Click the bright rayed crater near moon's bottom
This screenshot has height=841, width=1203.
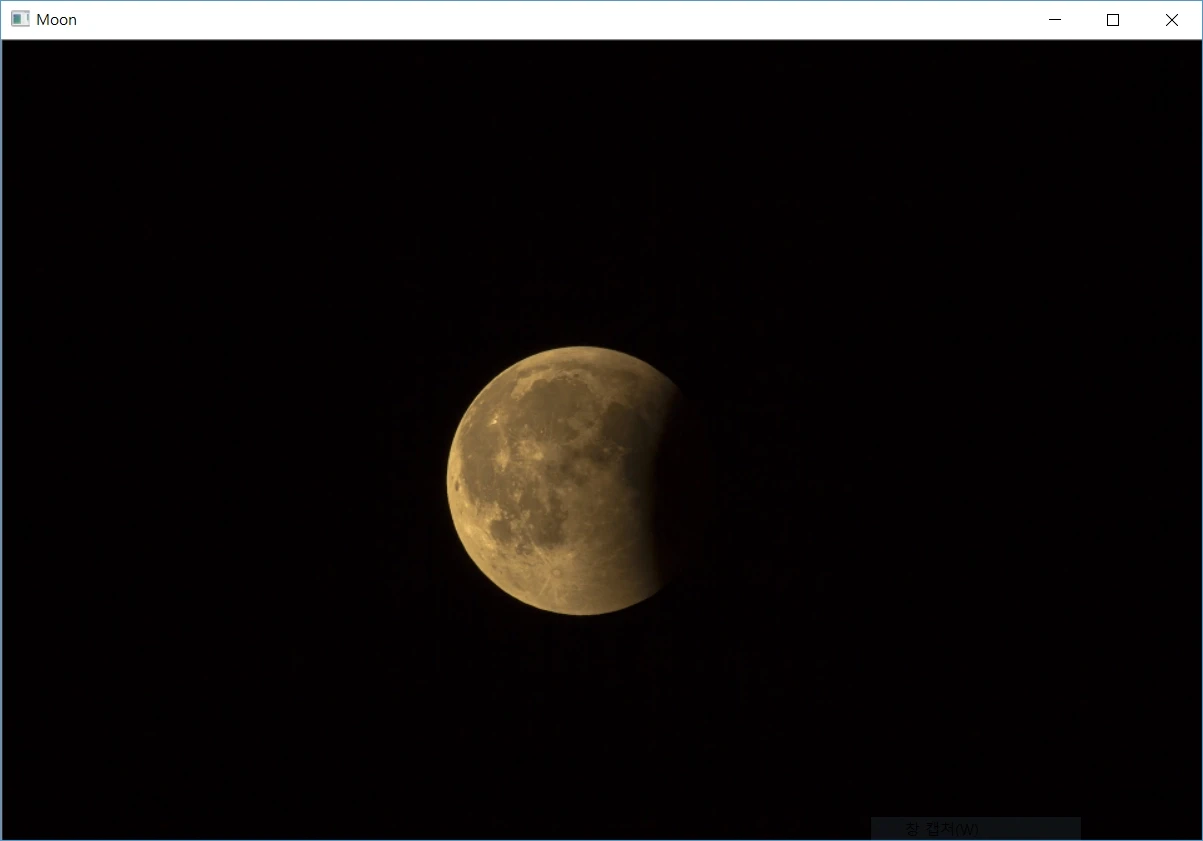point(556,573)
